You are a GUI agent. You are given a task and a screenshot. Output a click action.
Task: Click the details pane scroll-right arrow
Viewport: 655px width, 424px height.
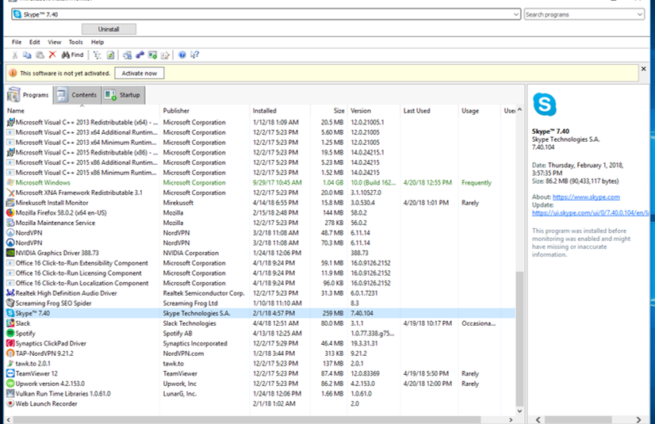click(x=638, y=419)
